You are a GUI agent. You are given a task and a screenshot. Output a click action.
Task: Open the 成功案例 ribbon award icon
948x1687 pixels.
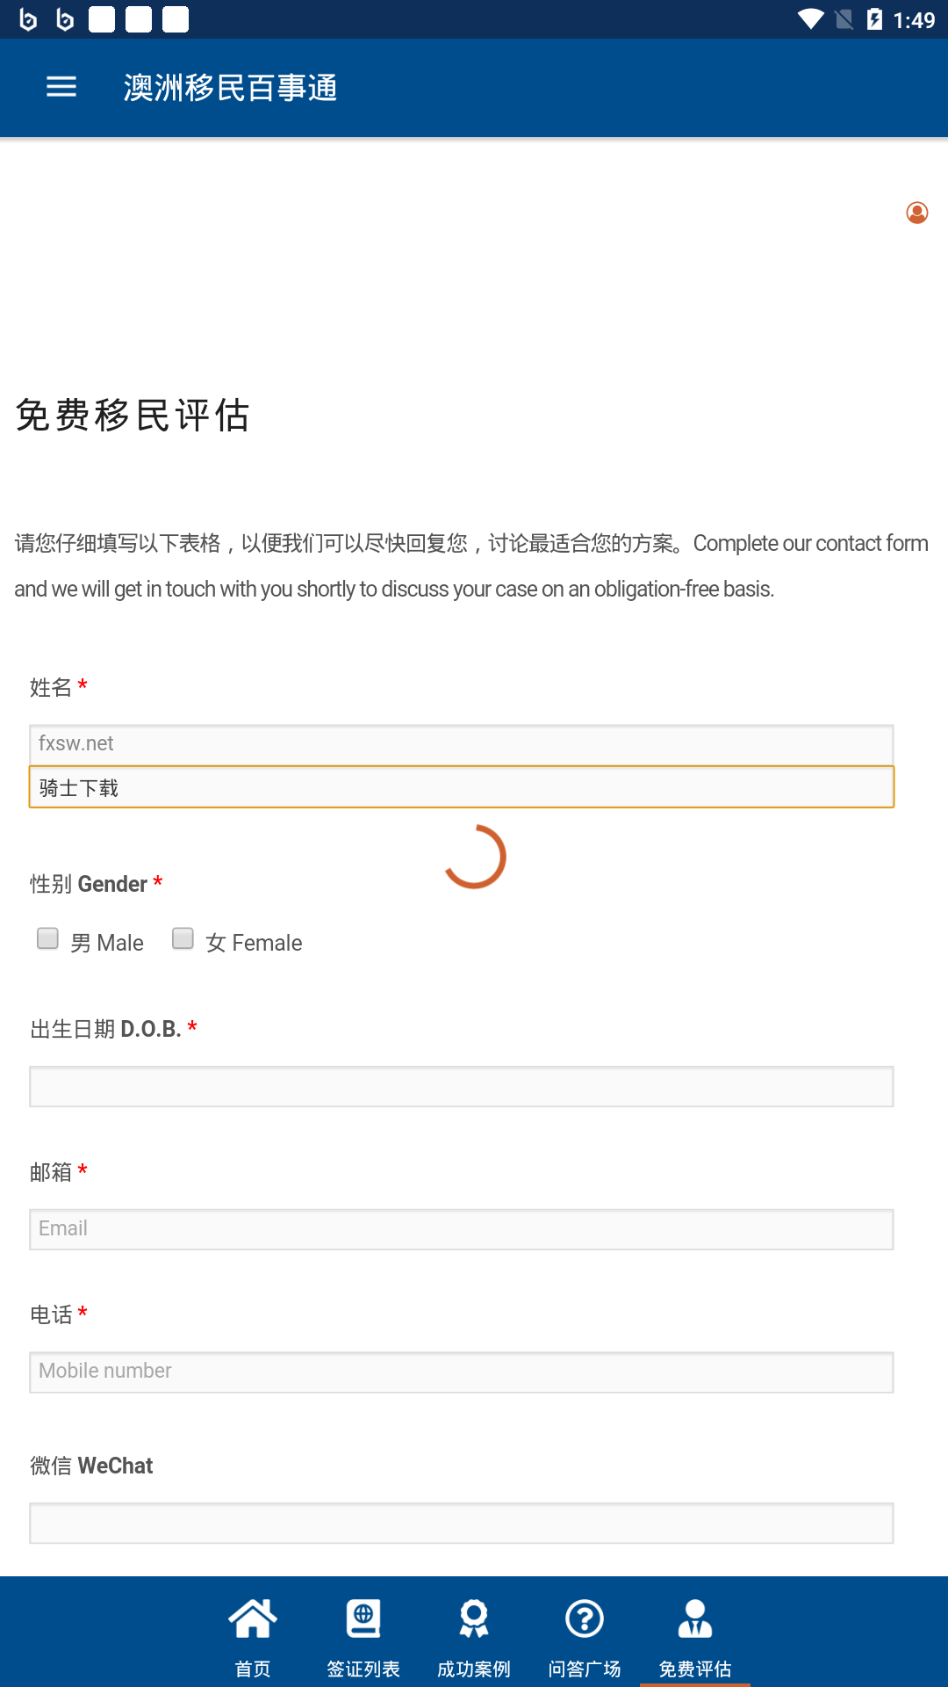pos(474,1618)
